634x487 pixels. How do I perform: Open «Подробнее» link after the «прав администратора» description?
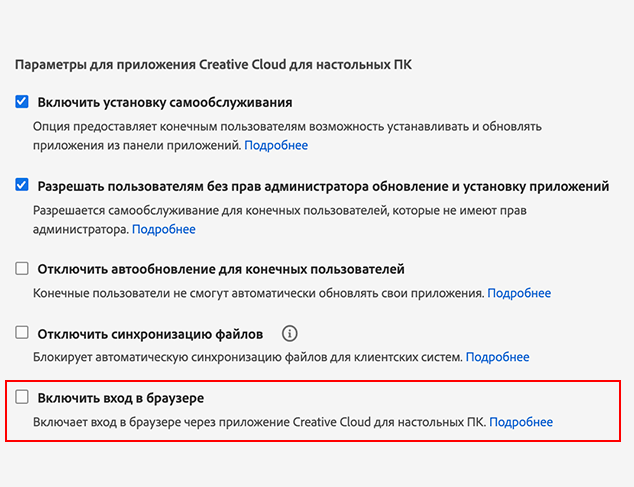click(164, 229)
